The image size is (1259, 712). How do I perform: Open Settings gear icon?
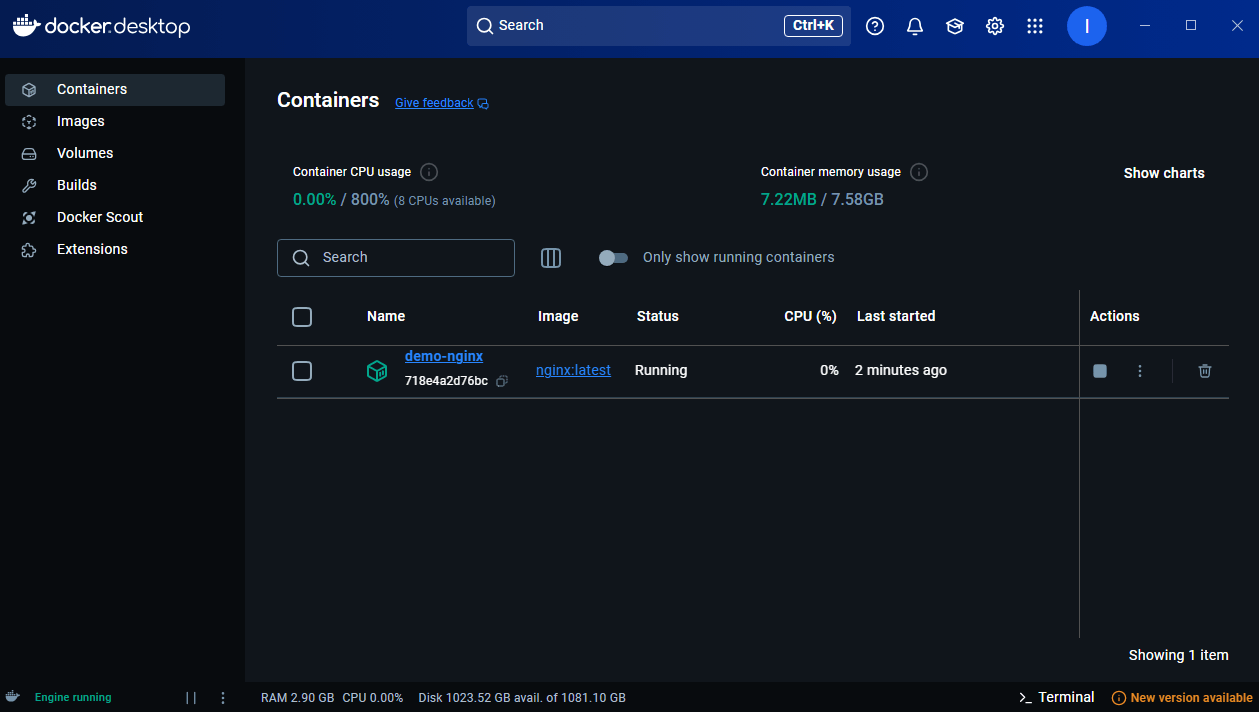tap(995, 26)
